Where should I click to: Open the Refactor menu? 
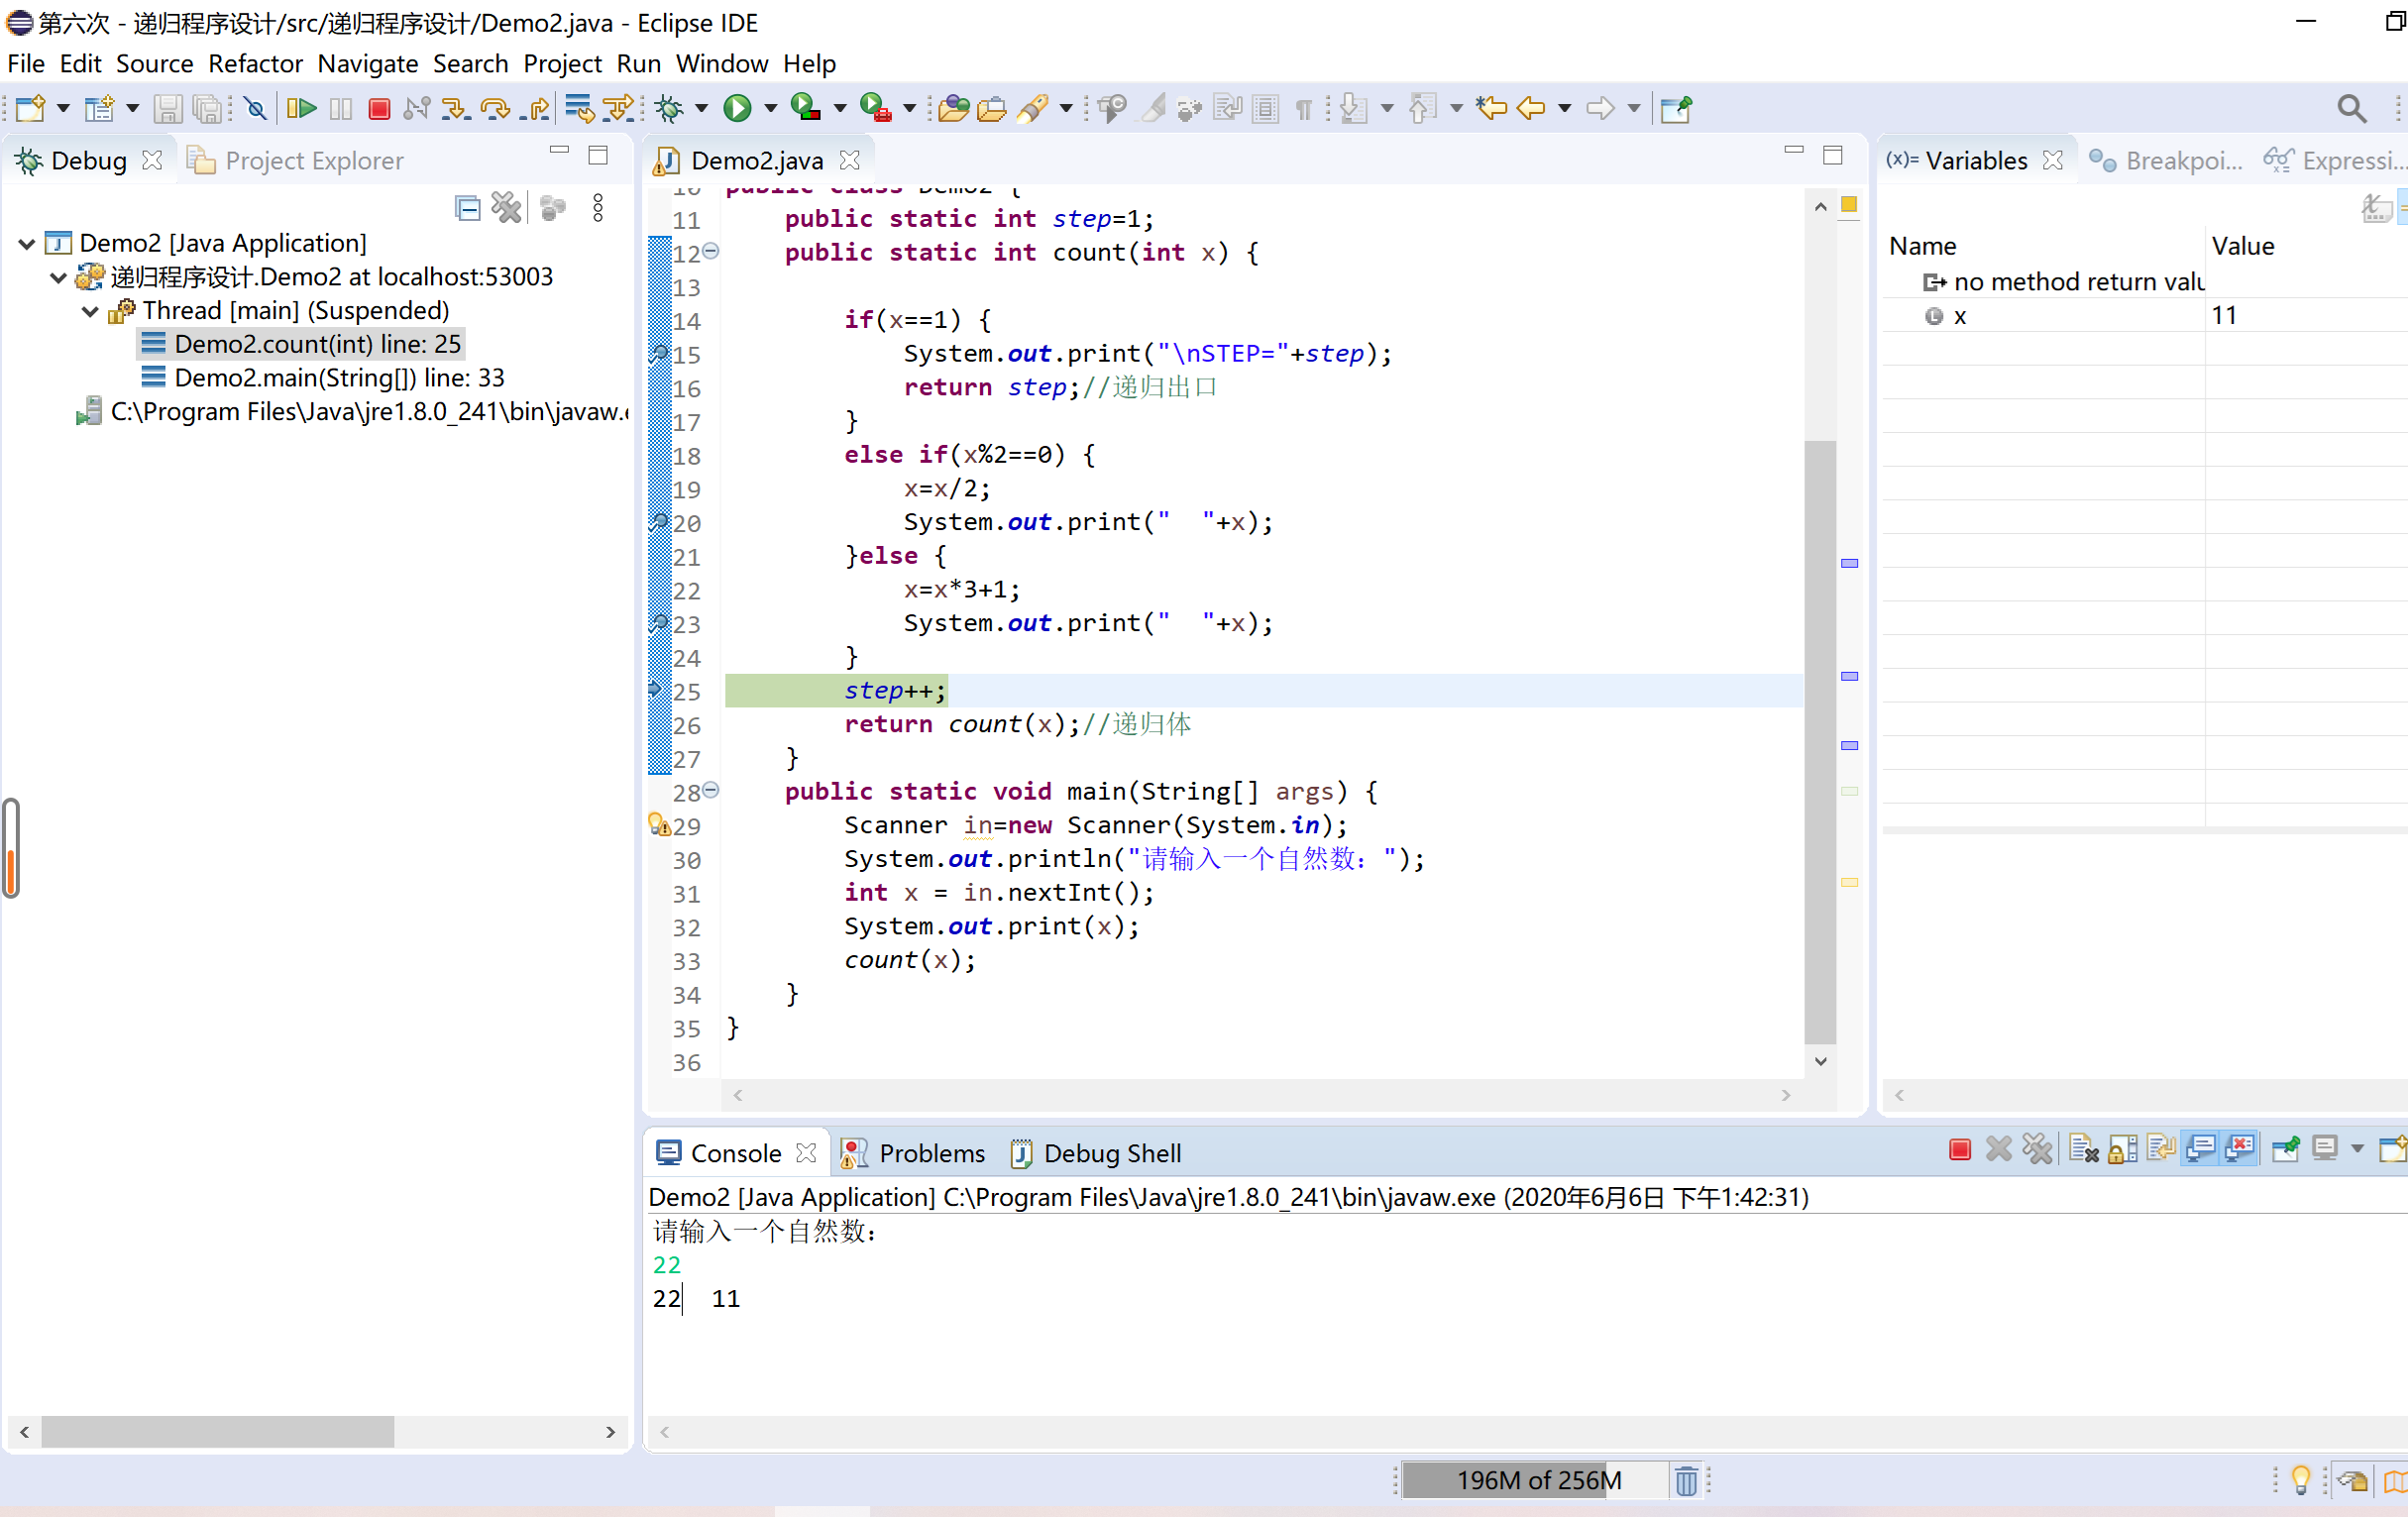pyautogui.click(x=255, y=64)
